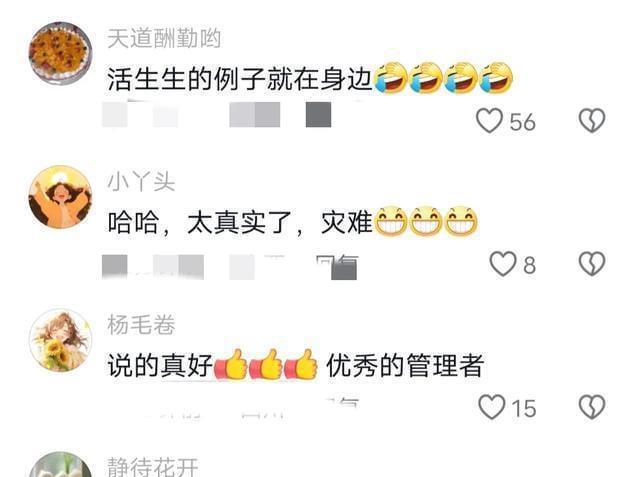Tap the 15 like count
This screenshot has width=640, height=477.
(x=524, y=408)
